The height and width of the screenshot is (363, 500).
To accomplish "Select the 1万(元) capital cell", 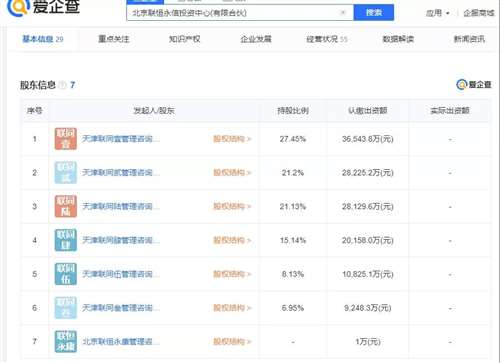I will pyautogui.click(x=368, y=341).
